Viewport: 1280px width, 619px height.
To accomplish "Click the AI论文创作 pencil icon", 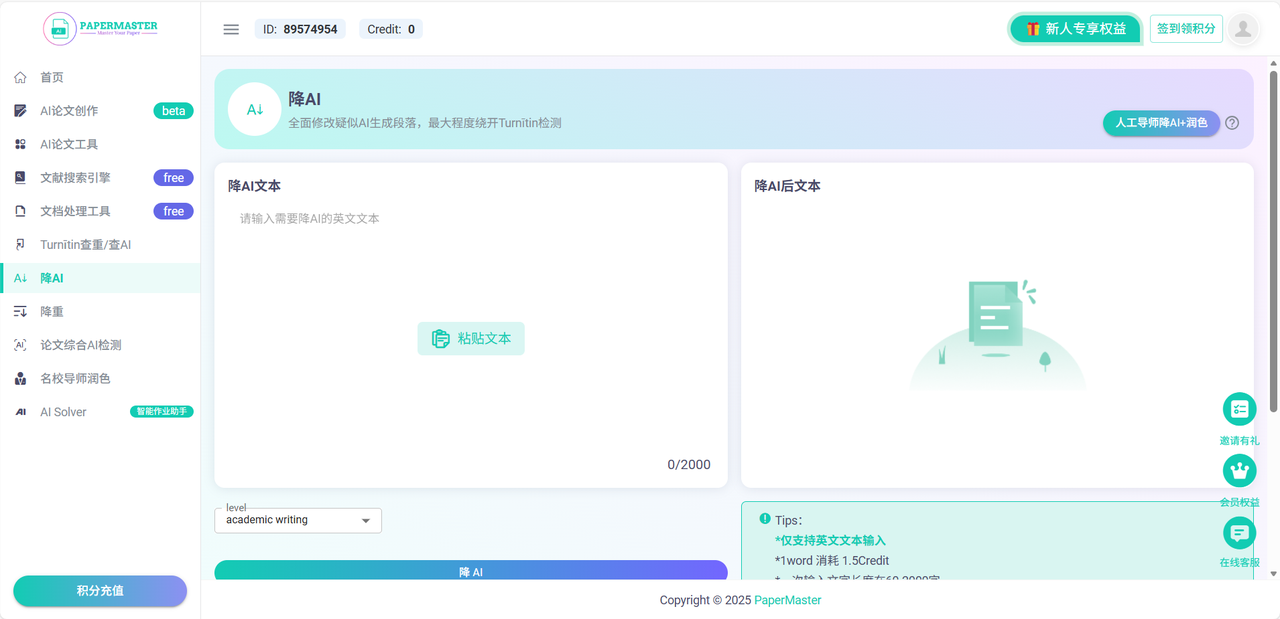I will (20, 111).
